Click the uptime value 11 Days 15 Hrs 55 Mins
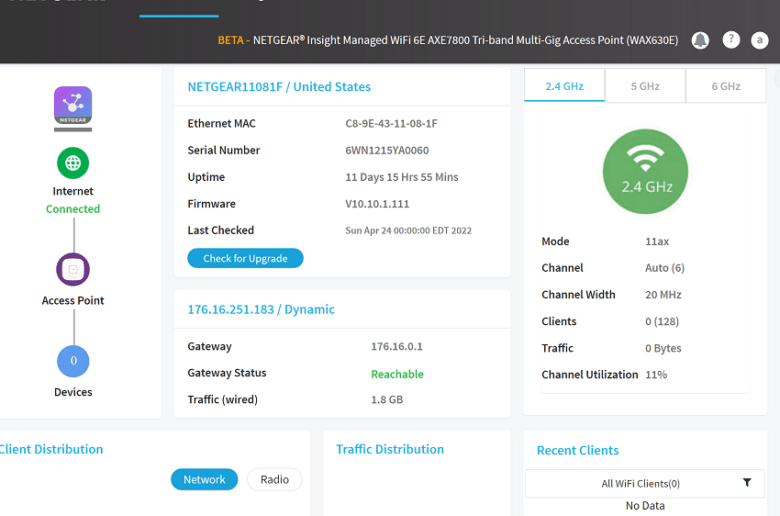The width and height of the screenshot is (780, 516). 402,177
